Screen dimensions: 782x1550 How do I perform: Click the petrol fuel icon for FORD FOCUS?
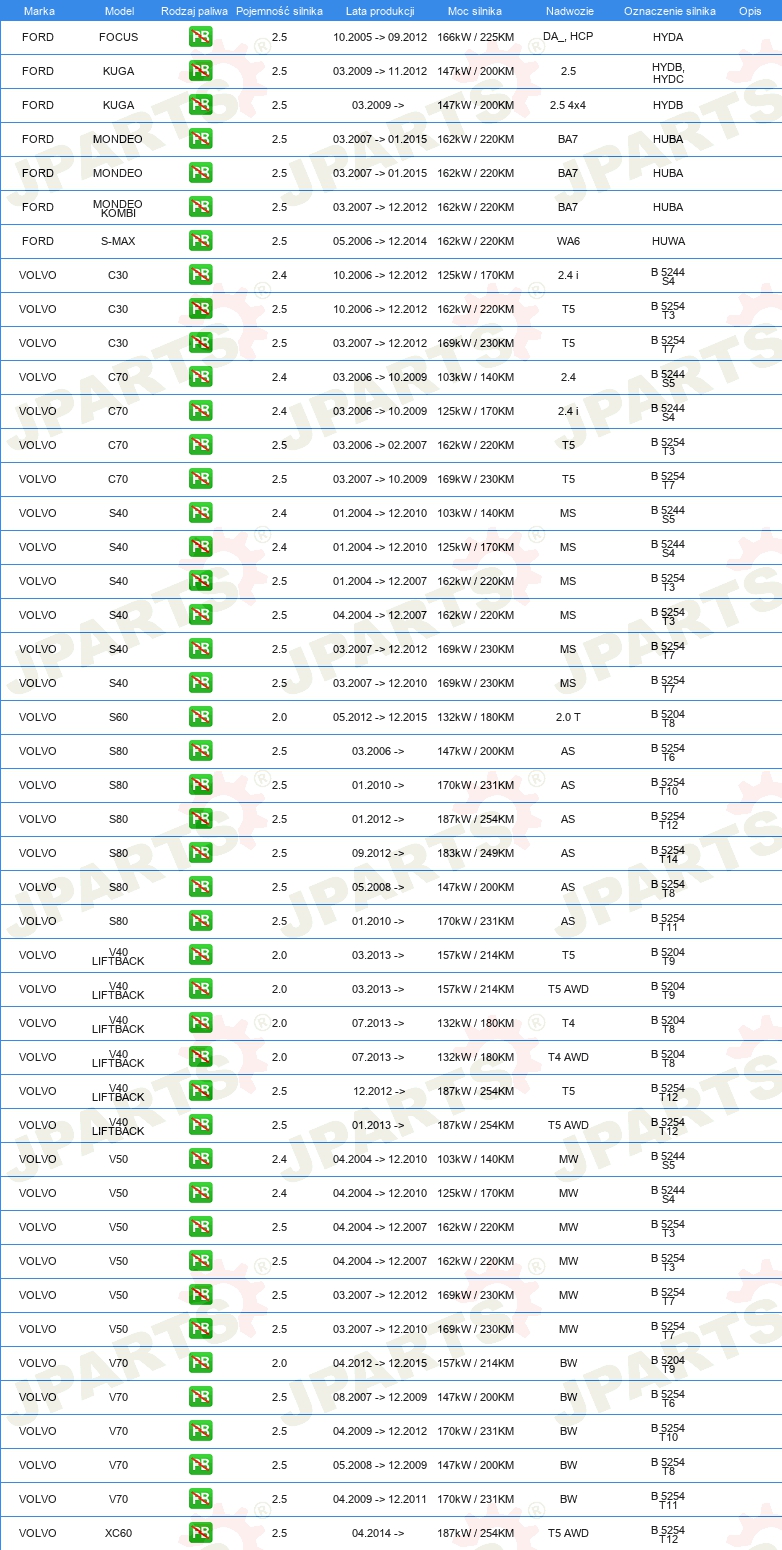point(200,37)
